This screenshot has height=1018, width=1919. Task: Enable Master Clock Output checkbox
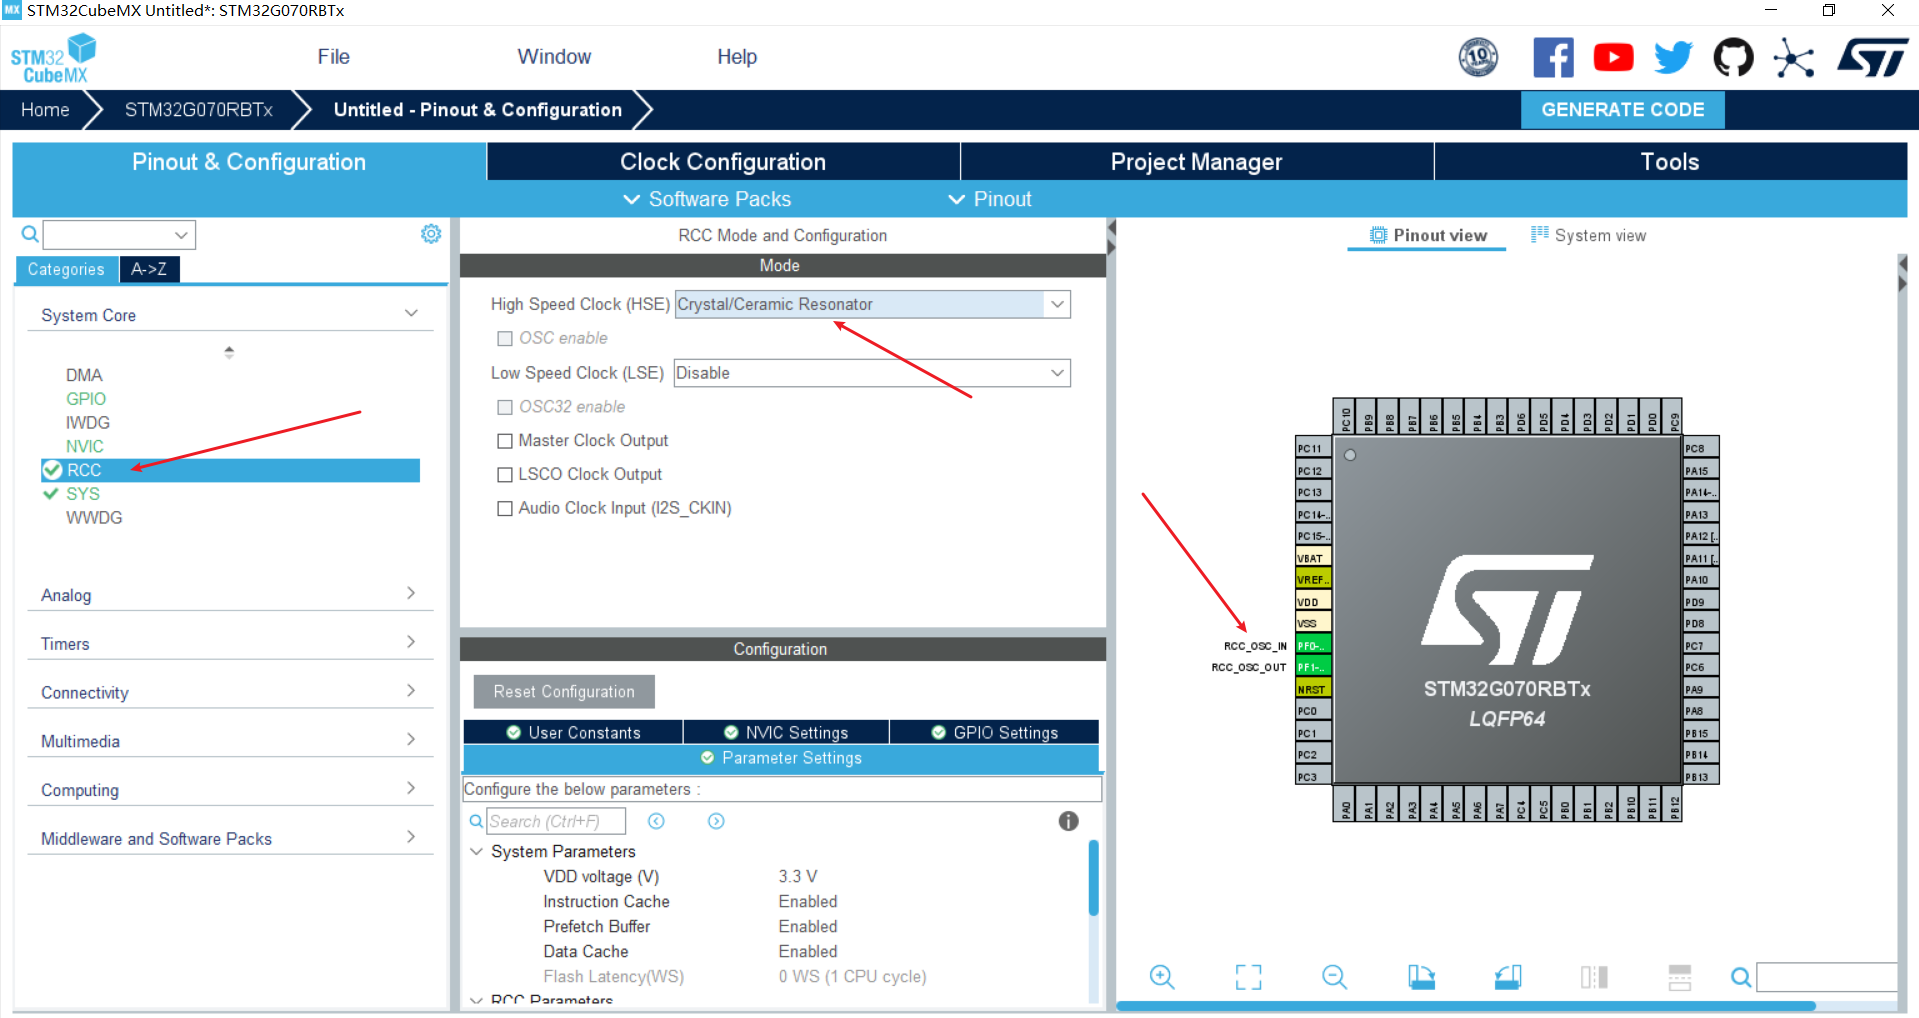pyautogui.click(x=505, y=441)
